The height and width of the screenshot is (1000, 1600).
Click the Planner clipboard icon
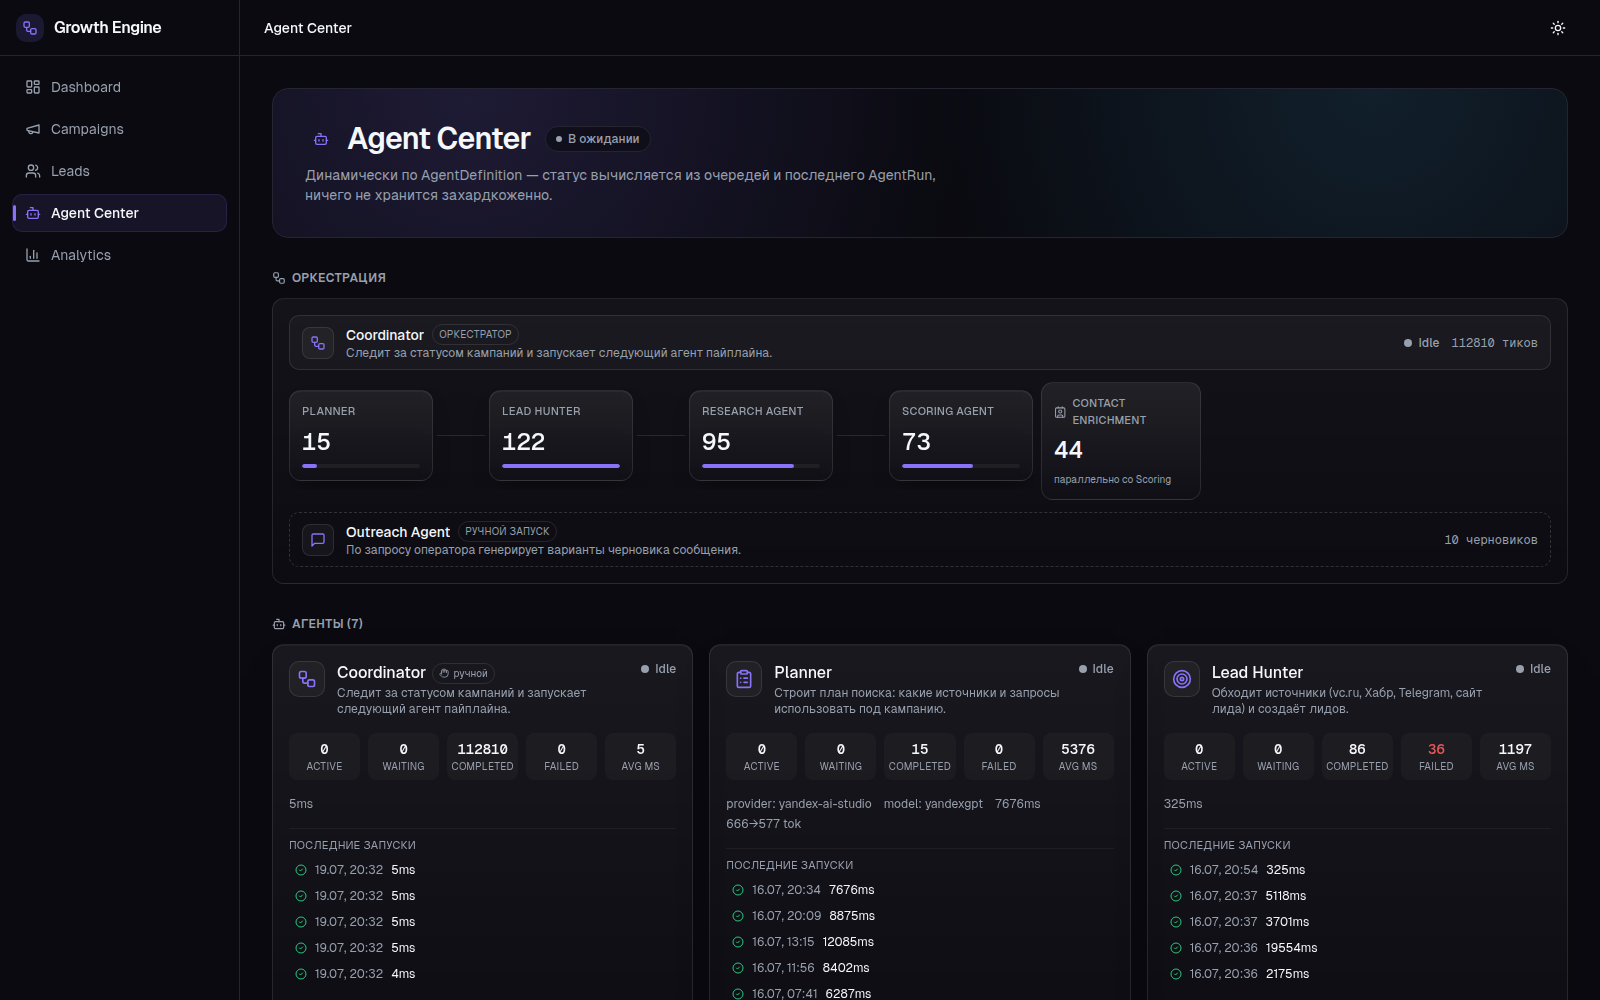point(744,679)
